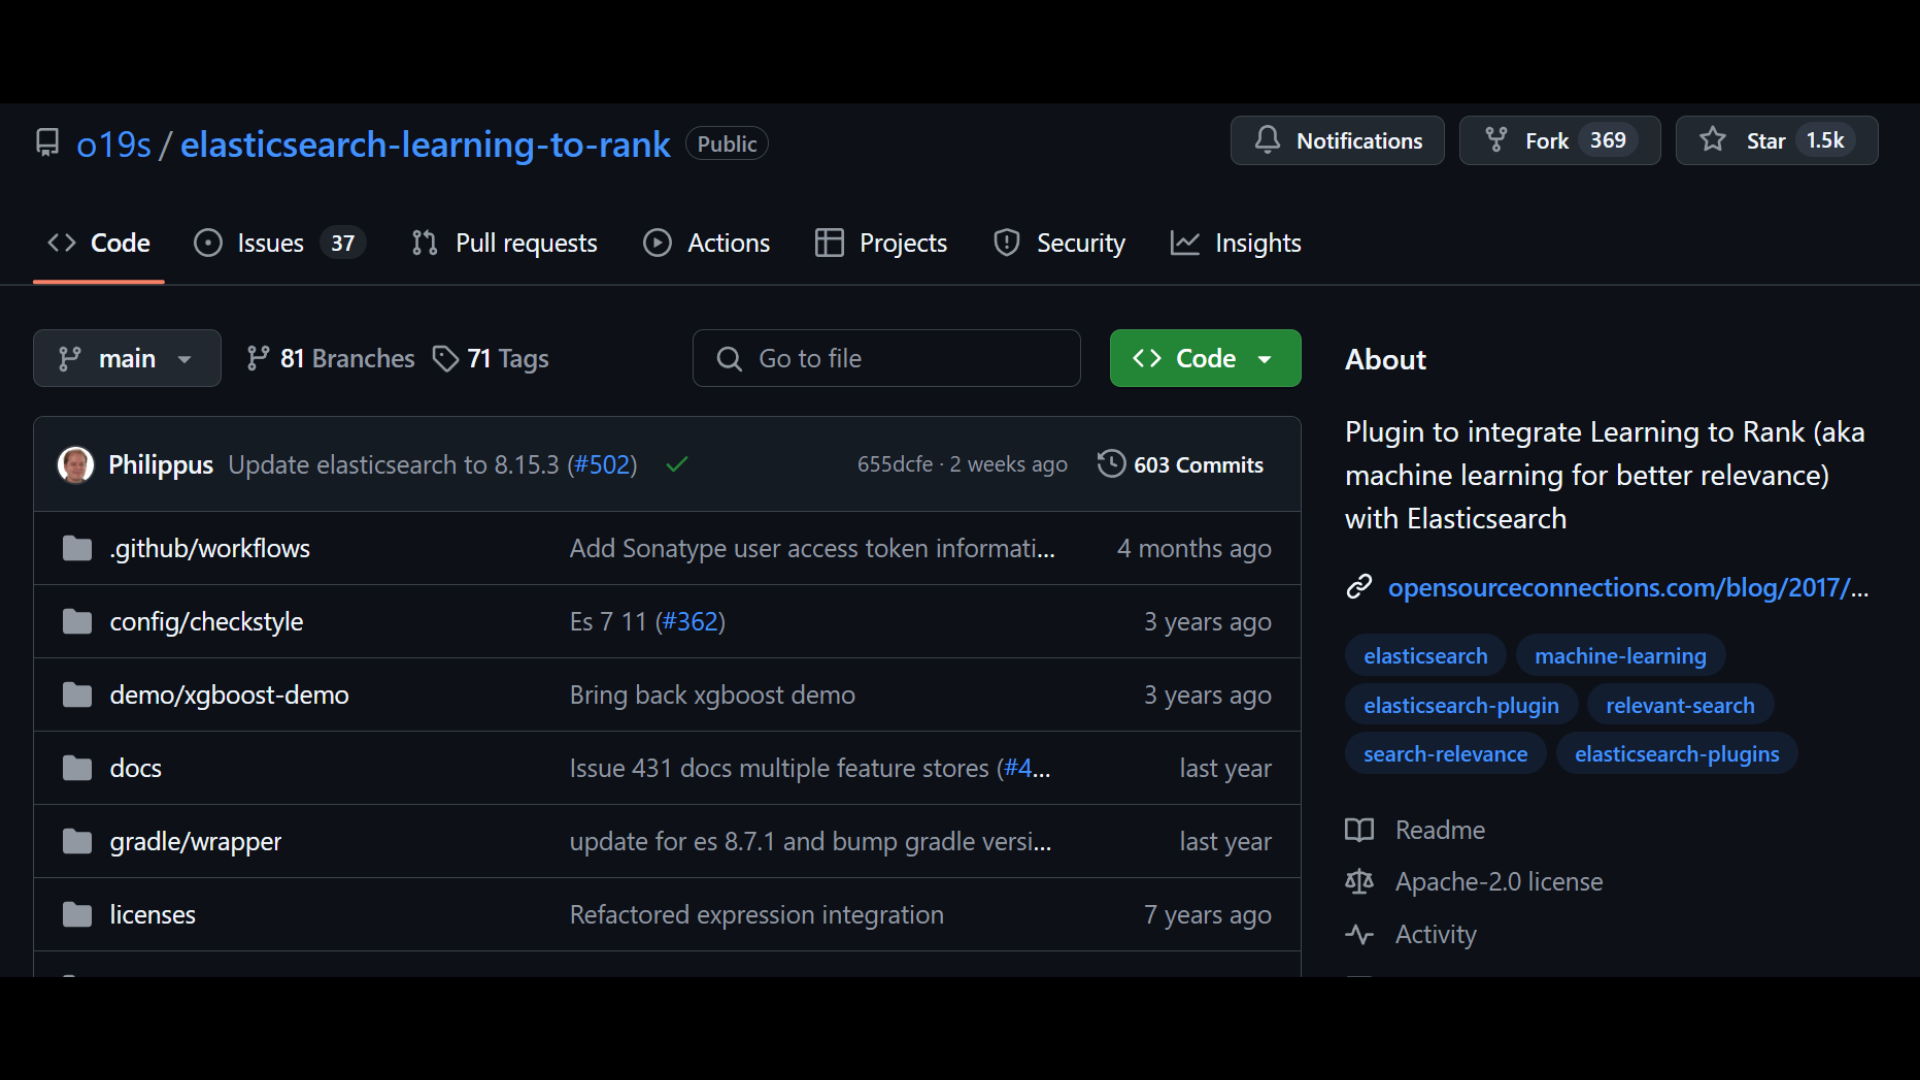Open the main branch dropdown
The width and height of the screenshot is (1920, 1080).
[127, 358]
